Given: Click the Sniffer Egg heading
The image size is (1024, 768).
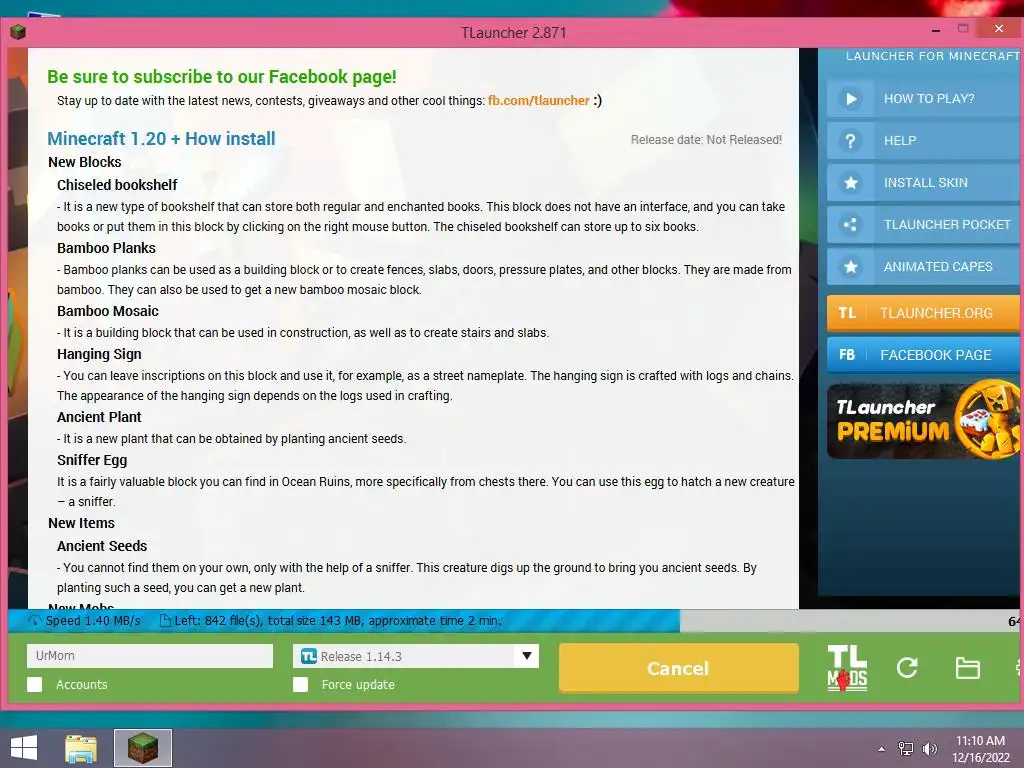Looking at the screenshot, I should (92, 460).
